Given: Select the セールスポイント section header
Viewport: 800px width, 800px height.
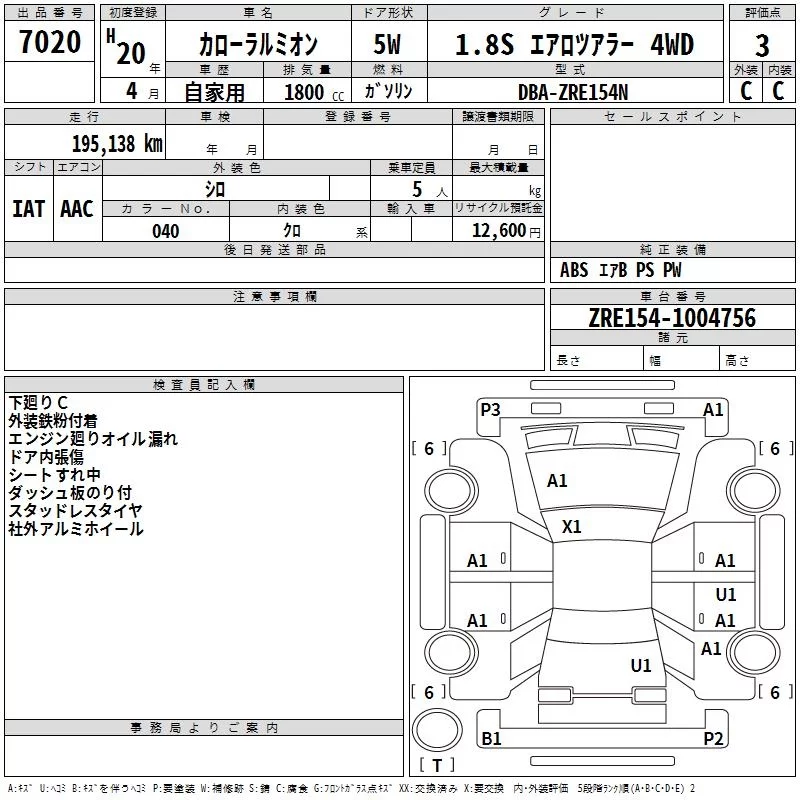Looking at the screenshot, I should [672, 117].
